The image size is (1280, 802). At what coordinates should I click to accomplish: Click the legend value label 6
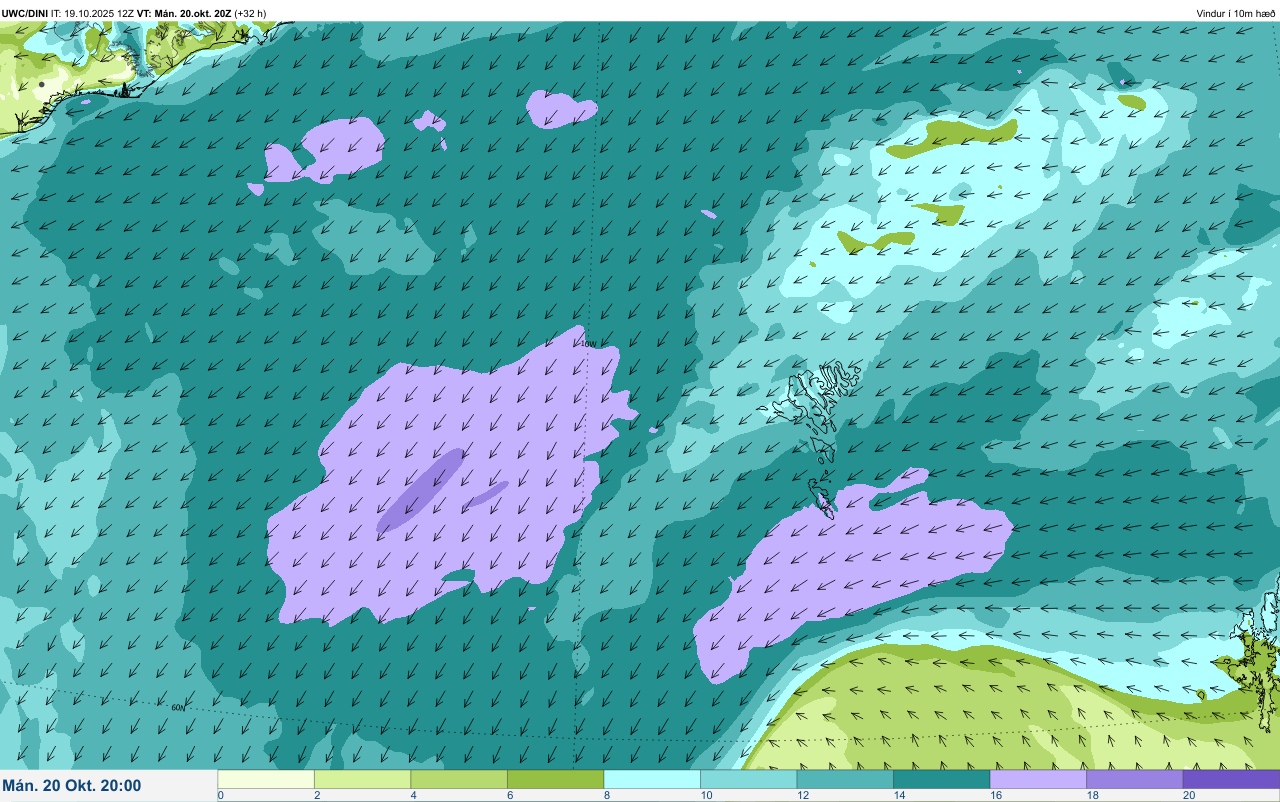pyautogui.click(x=509, y=796)
